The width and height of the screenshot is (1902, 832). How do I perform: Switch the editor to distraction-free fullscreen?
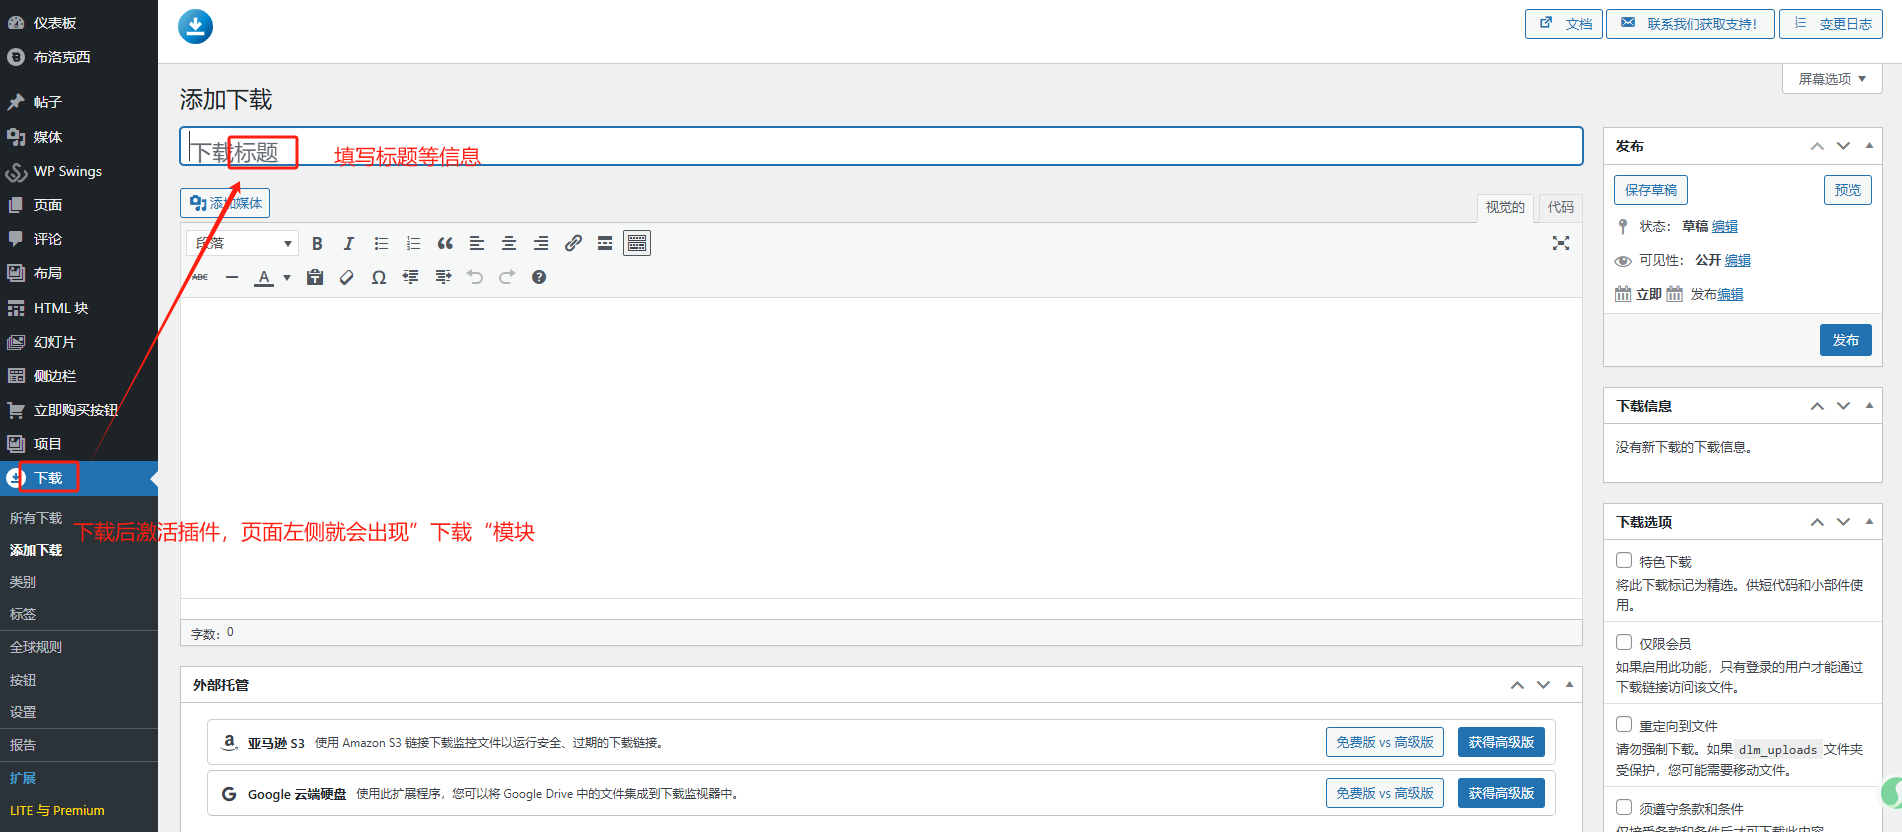pos(1561,243)
